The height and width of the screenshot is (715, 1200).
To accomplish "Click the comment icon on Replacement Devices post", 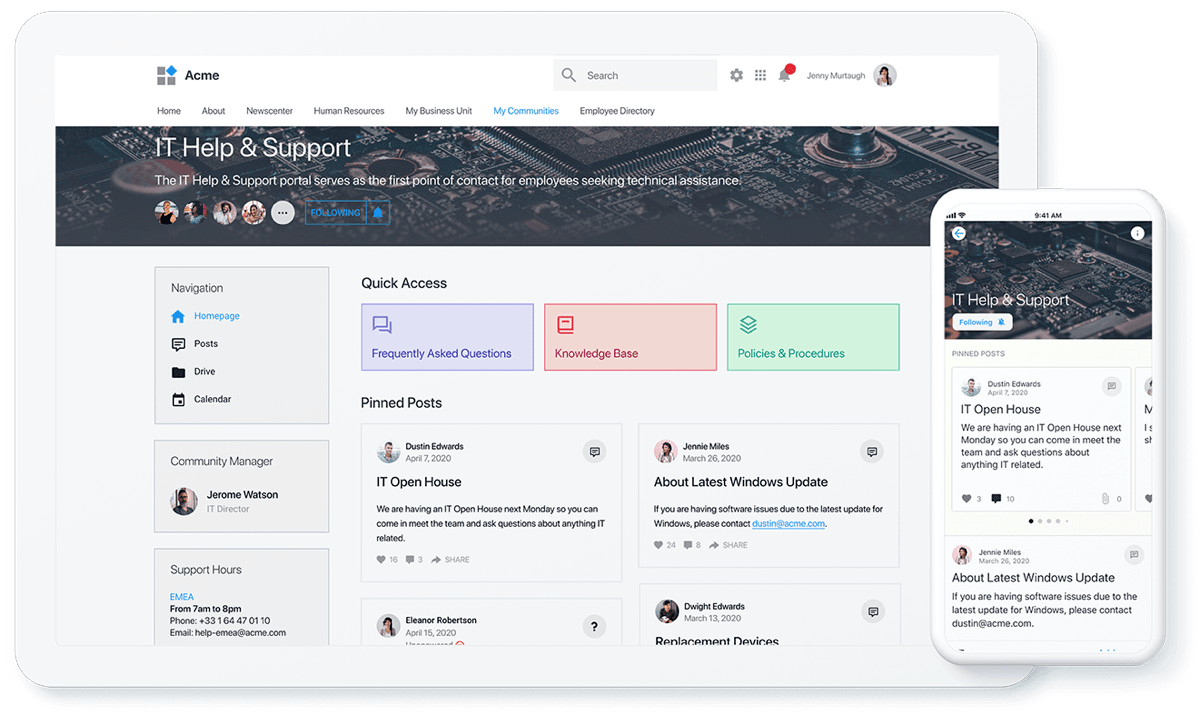I will point(873,612).
